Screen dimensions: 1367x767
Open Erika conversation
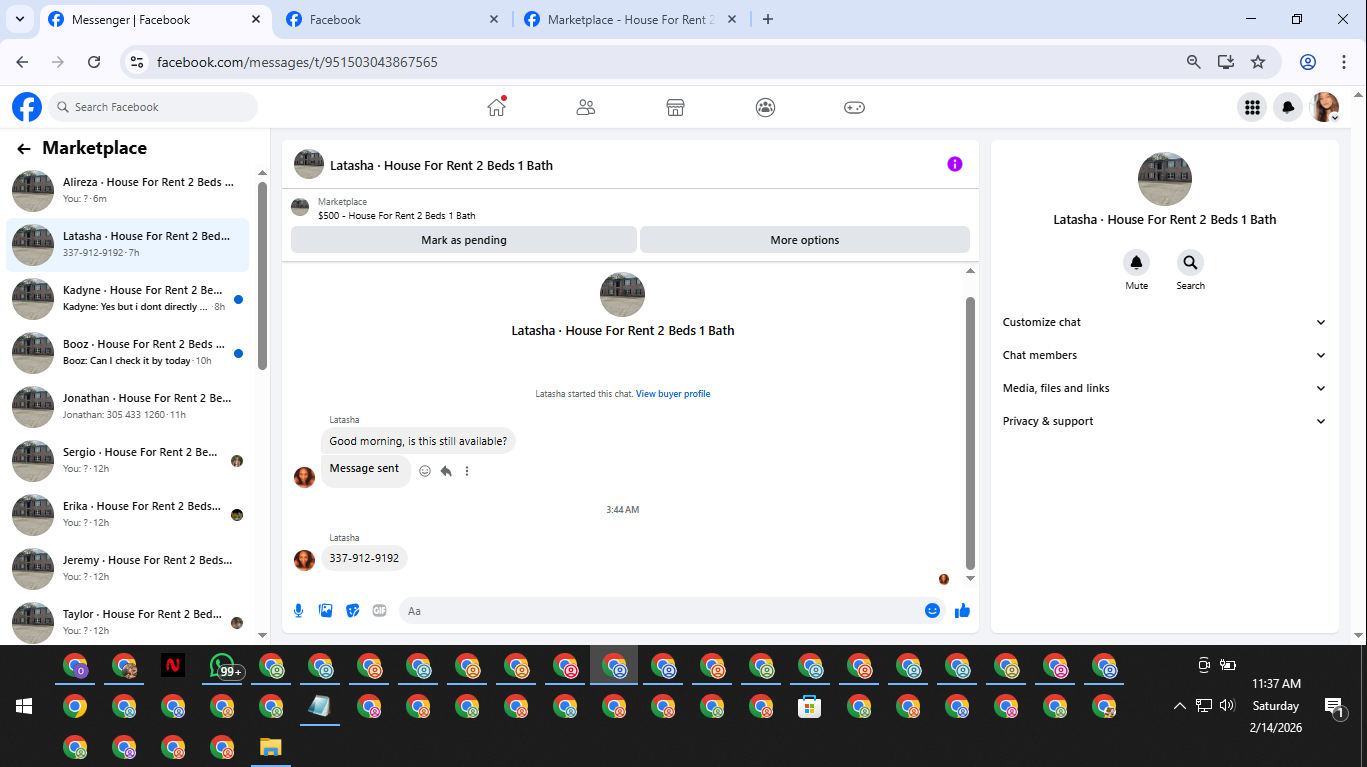[x=127, y=514]
